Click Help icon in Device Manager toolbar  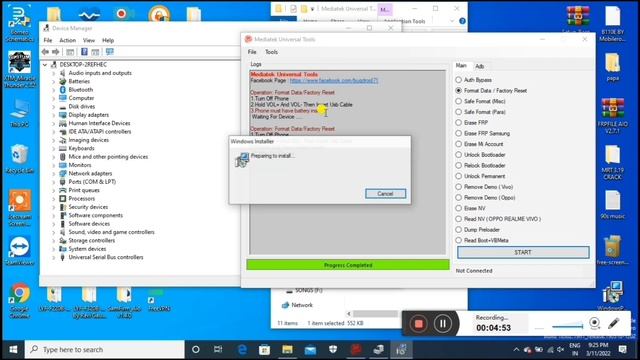(x=84, y=52)
